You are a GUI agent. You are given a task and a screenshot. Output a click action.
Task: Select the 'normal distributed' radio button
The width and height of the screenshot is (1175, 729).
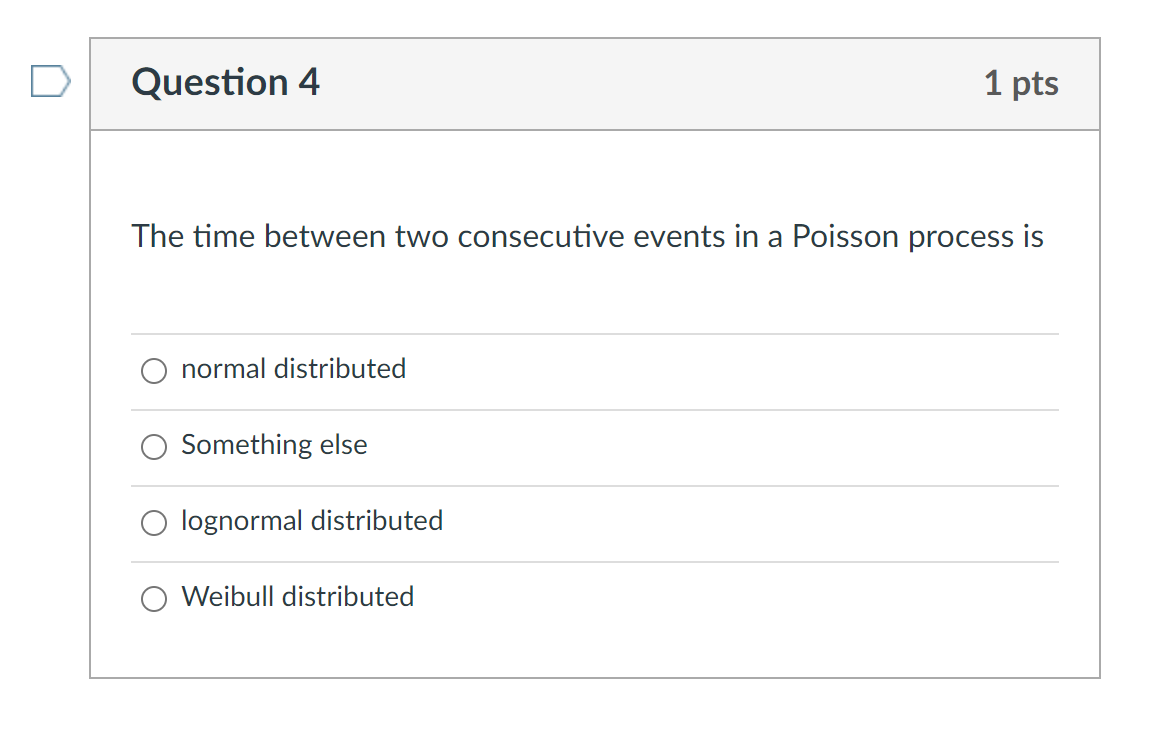[153, 370]
